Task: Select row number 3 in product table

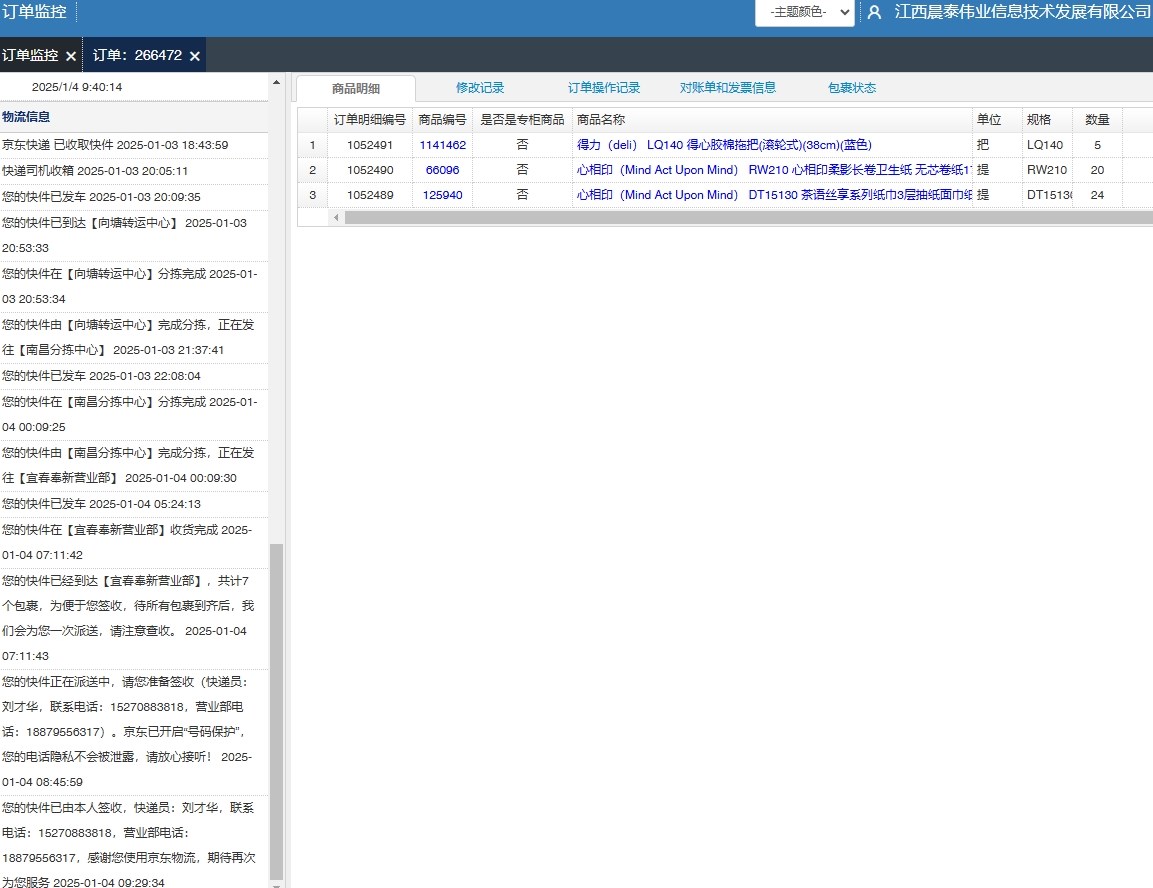Action: click(313, 195)
